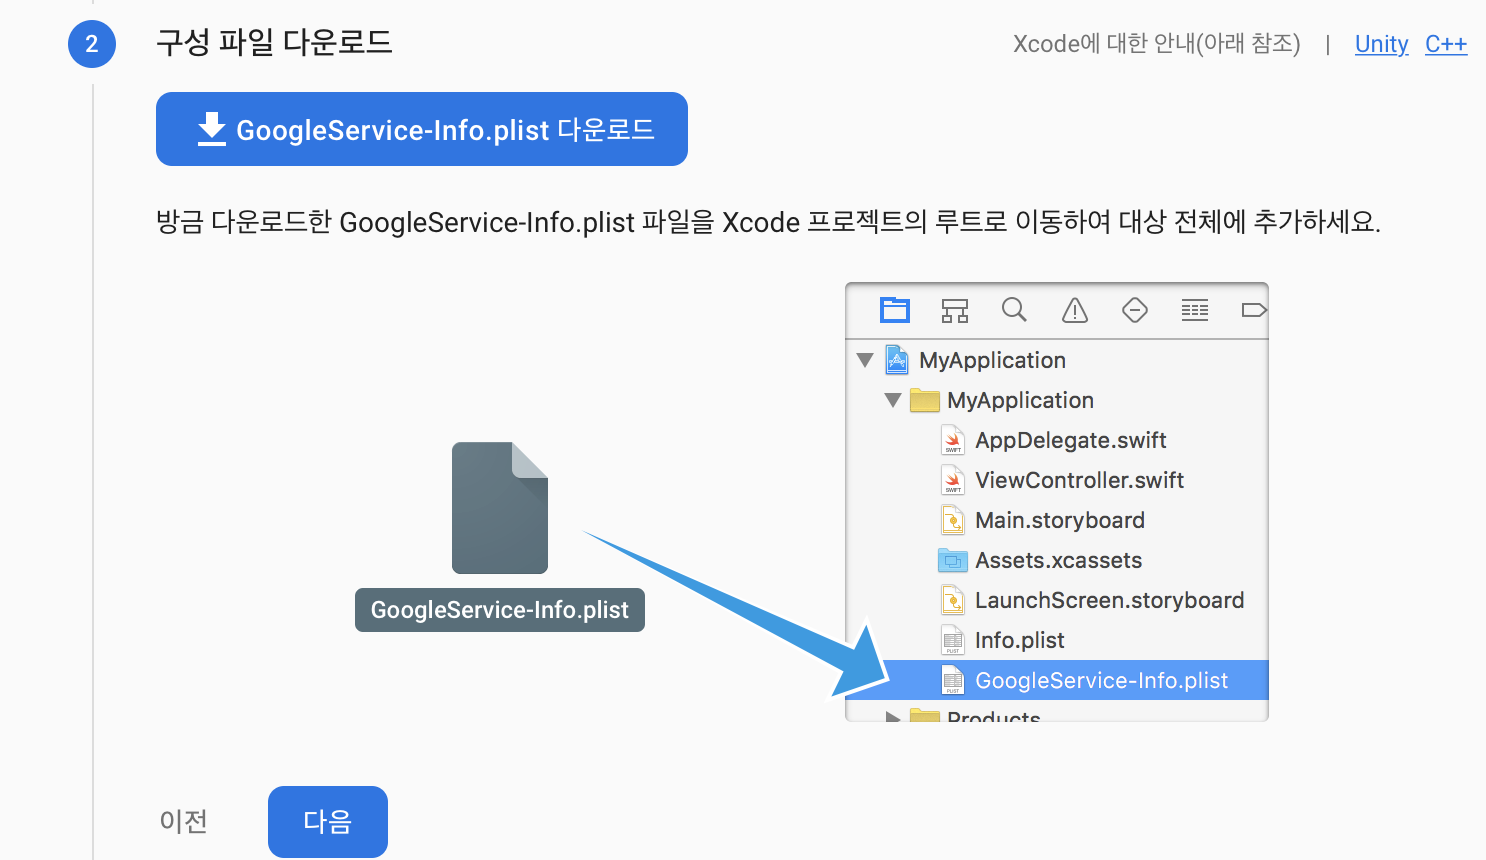Image resolution: width=1486 pixels, height=860 pixels.
Task: Click the storyboard icon beside Main.storyboard
Action: (953, 520)
